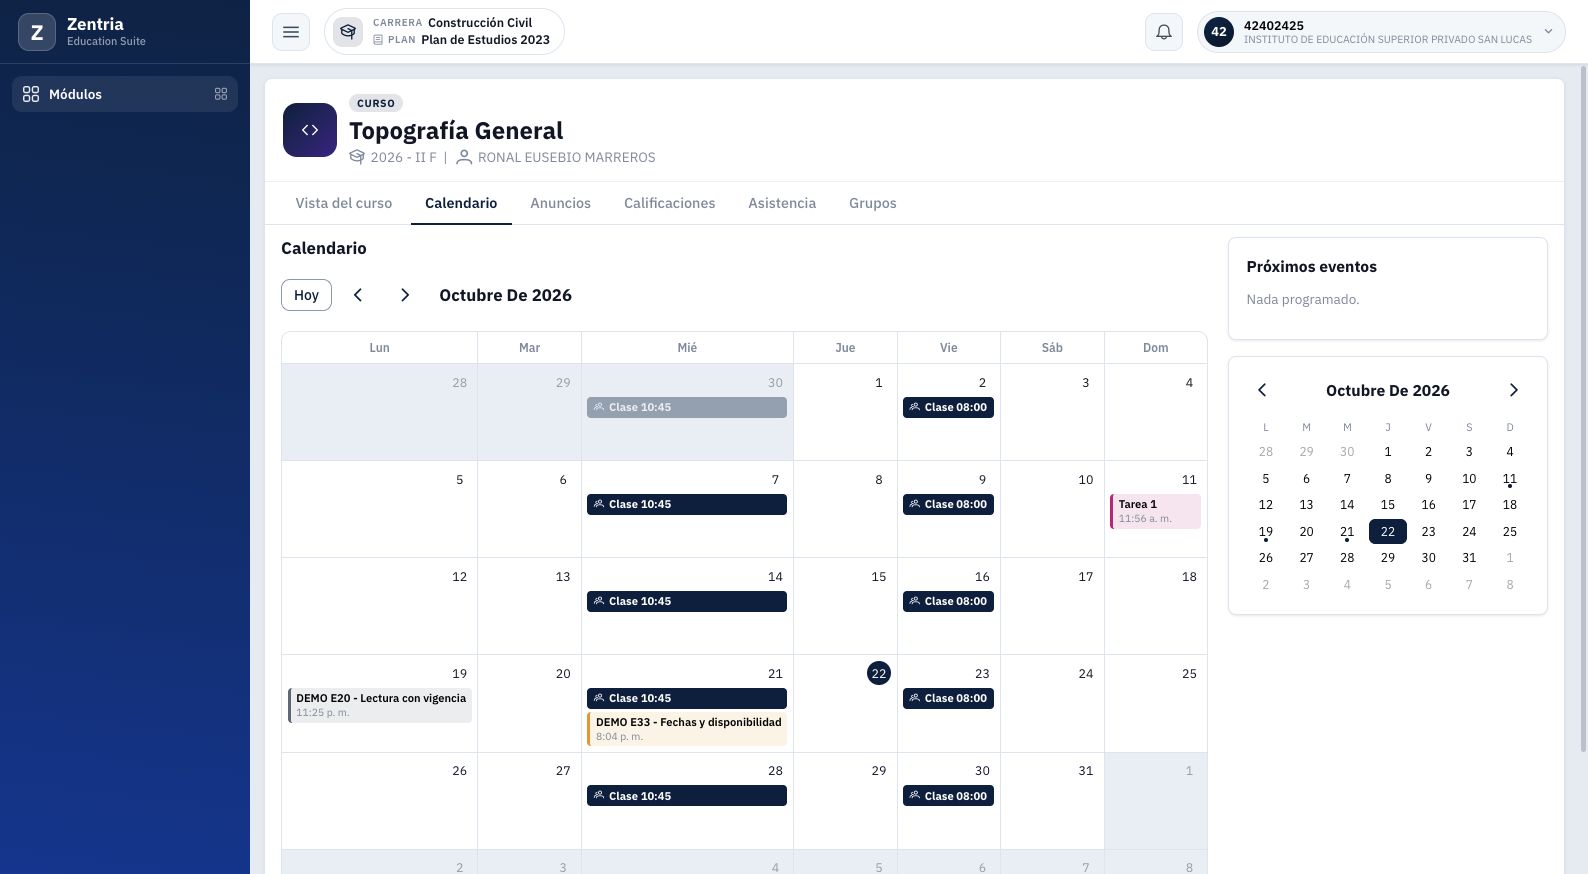Open the Carrera Construcción Civil selector

click(x=444, y=32)
